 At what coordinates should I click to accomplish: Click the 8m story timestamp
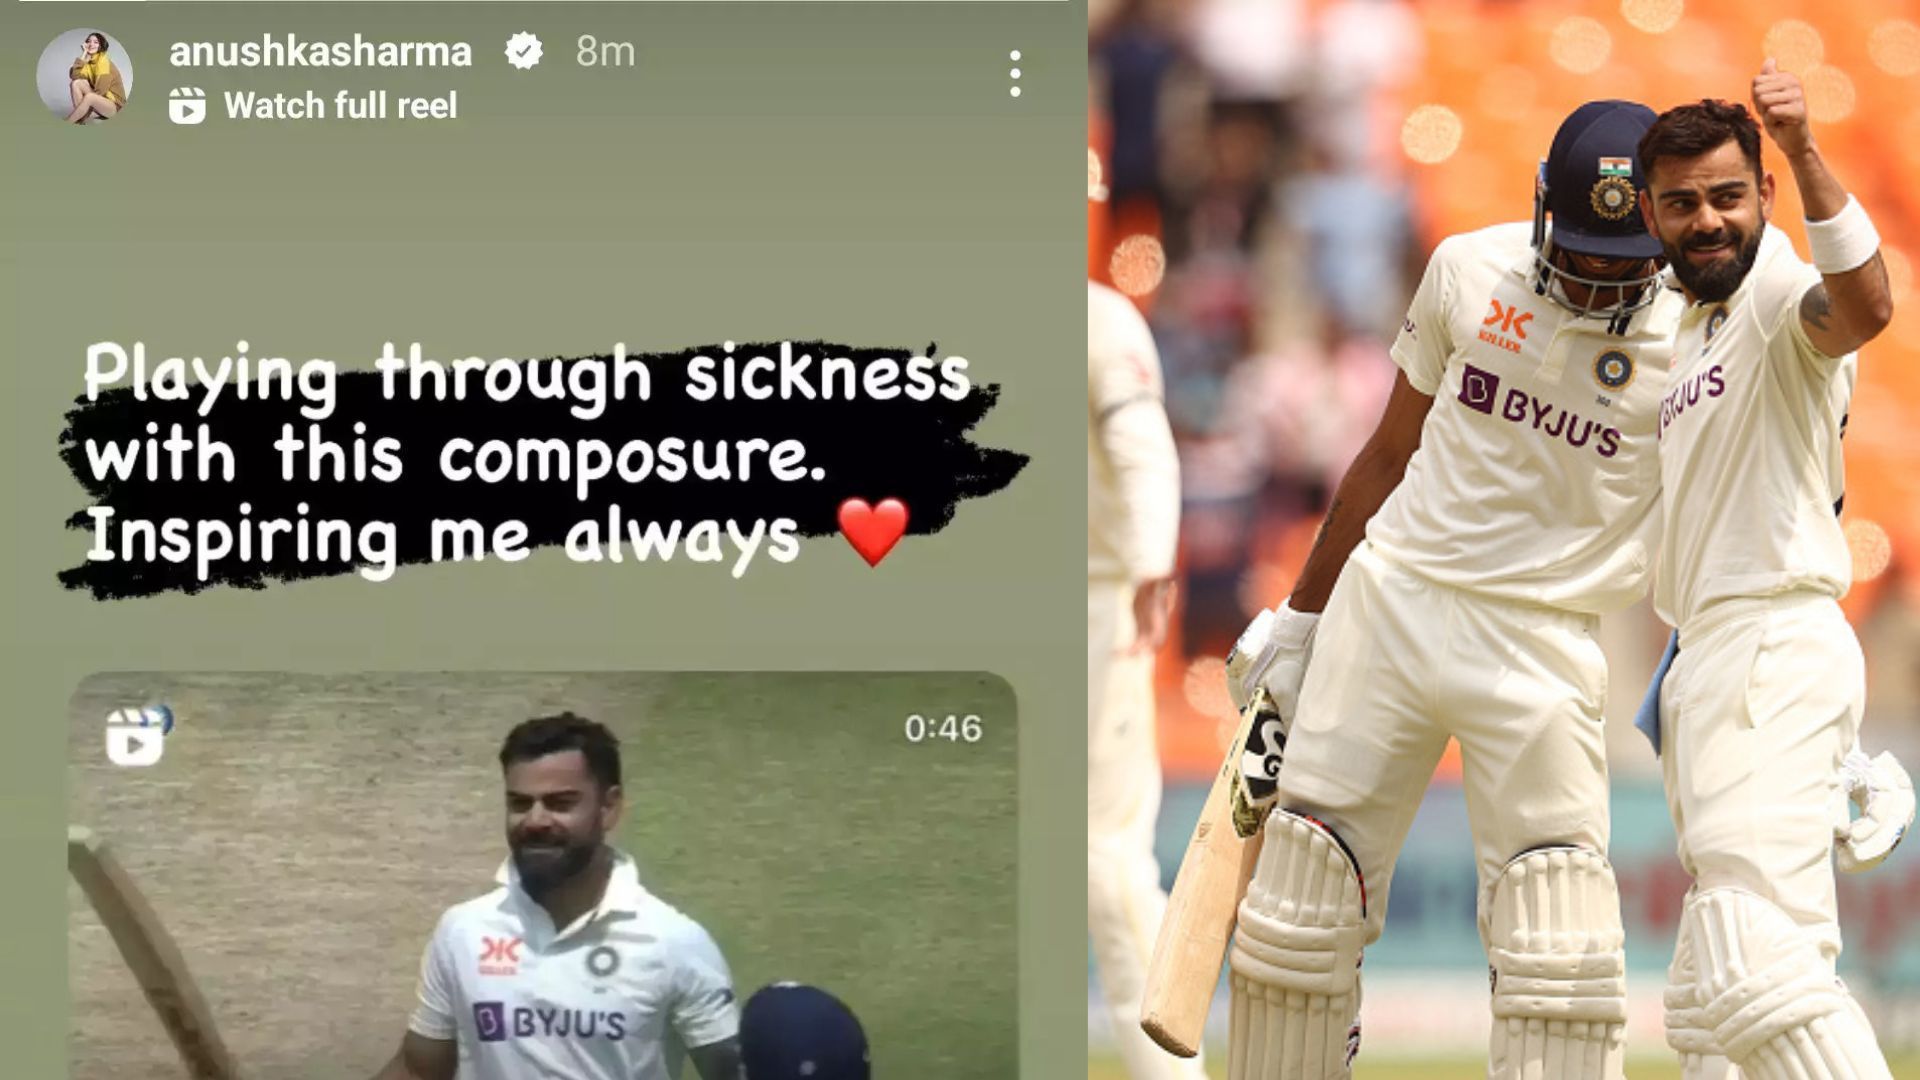pyautogui.click(x=605, y=51)
